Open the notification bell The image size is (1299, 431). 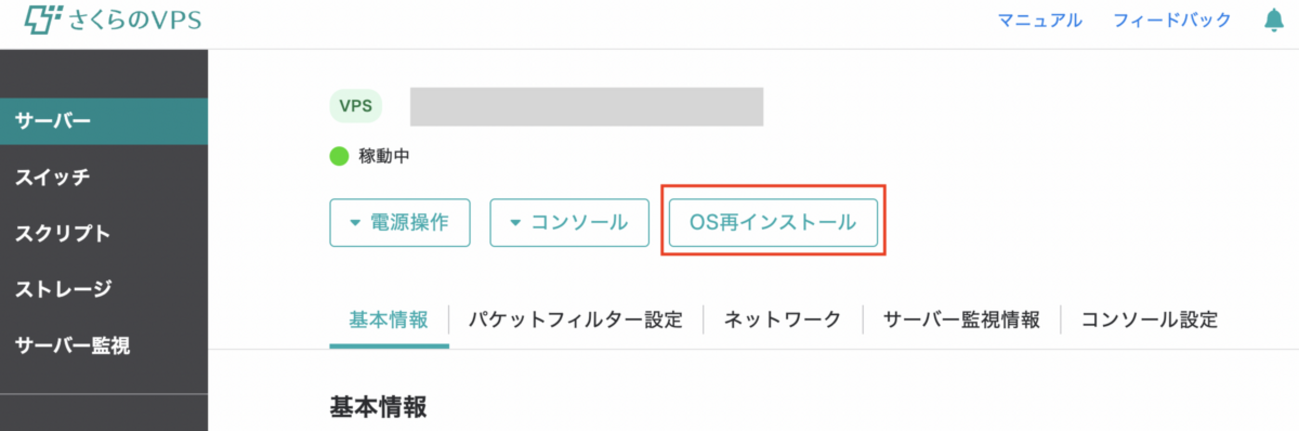[x=1273, y=20]
